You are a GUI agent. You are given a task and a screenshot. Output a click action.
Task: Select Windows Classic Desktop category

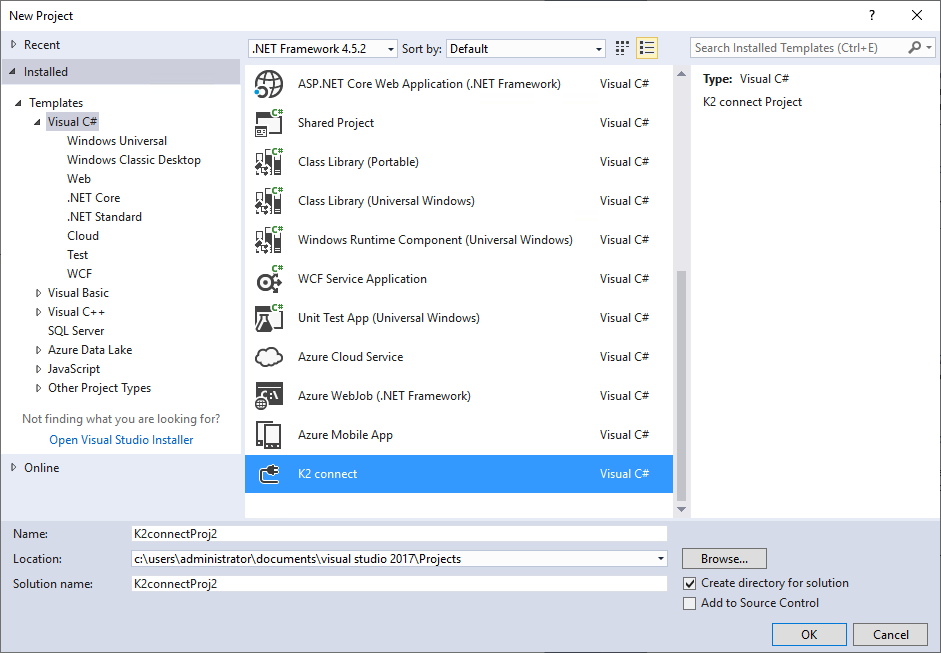point(134,160)
